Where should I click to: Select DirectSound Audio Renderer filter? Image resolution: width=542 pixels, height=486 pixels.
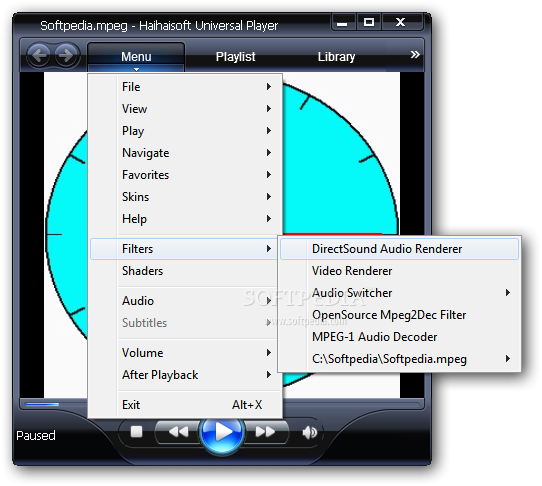point(399,249)
